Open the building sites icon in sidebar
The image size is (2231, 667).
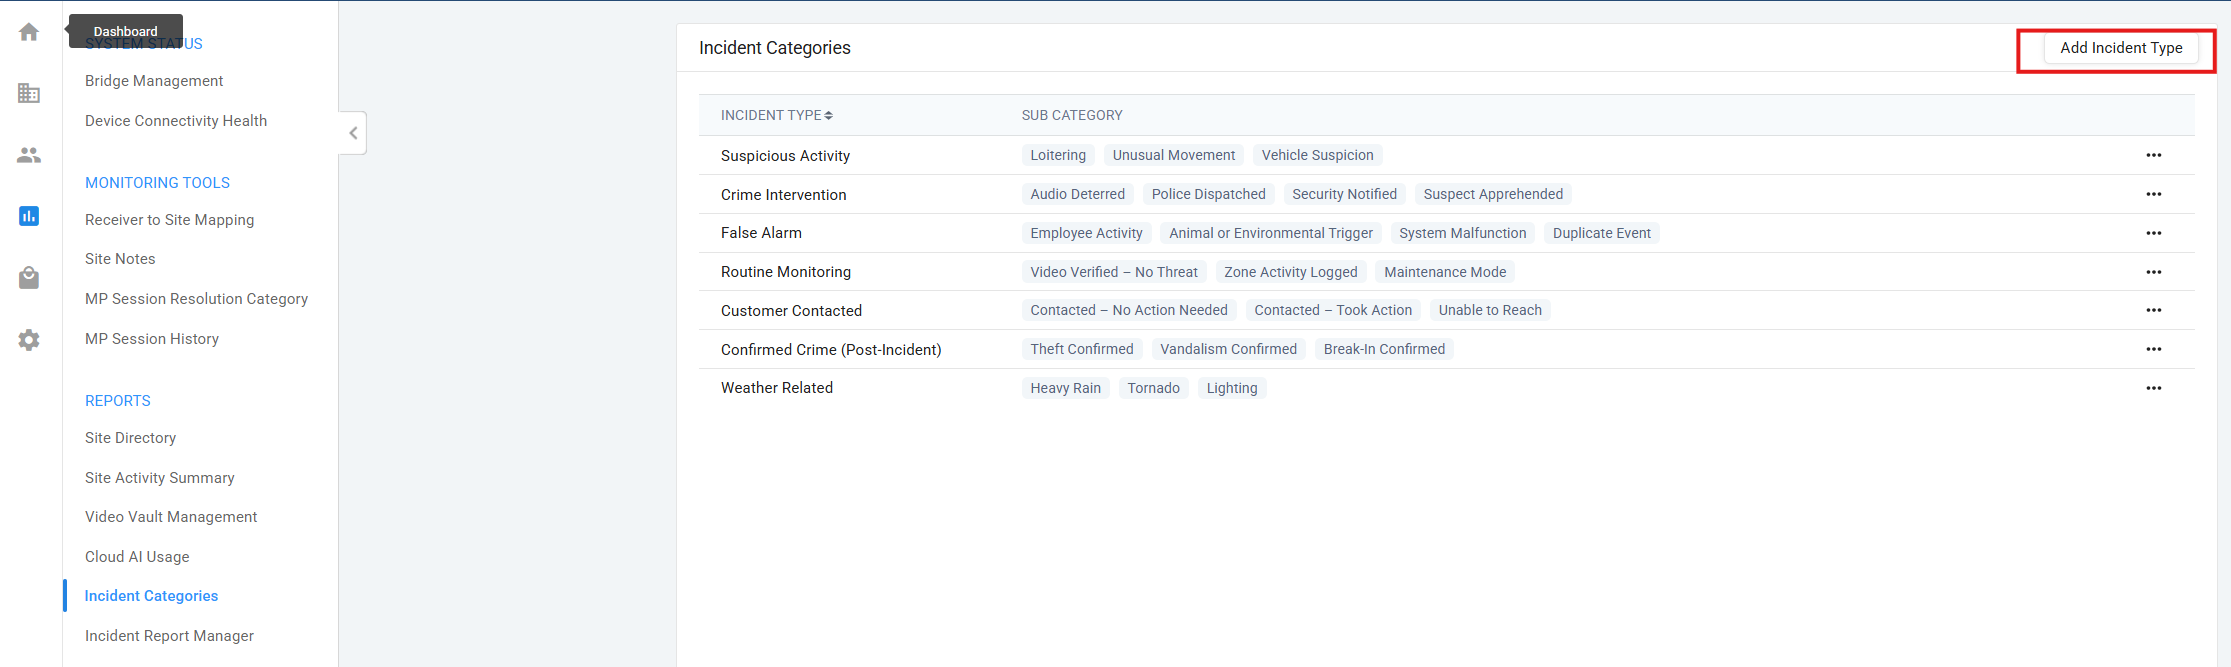click(29, 93)
